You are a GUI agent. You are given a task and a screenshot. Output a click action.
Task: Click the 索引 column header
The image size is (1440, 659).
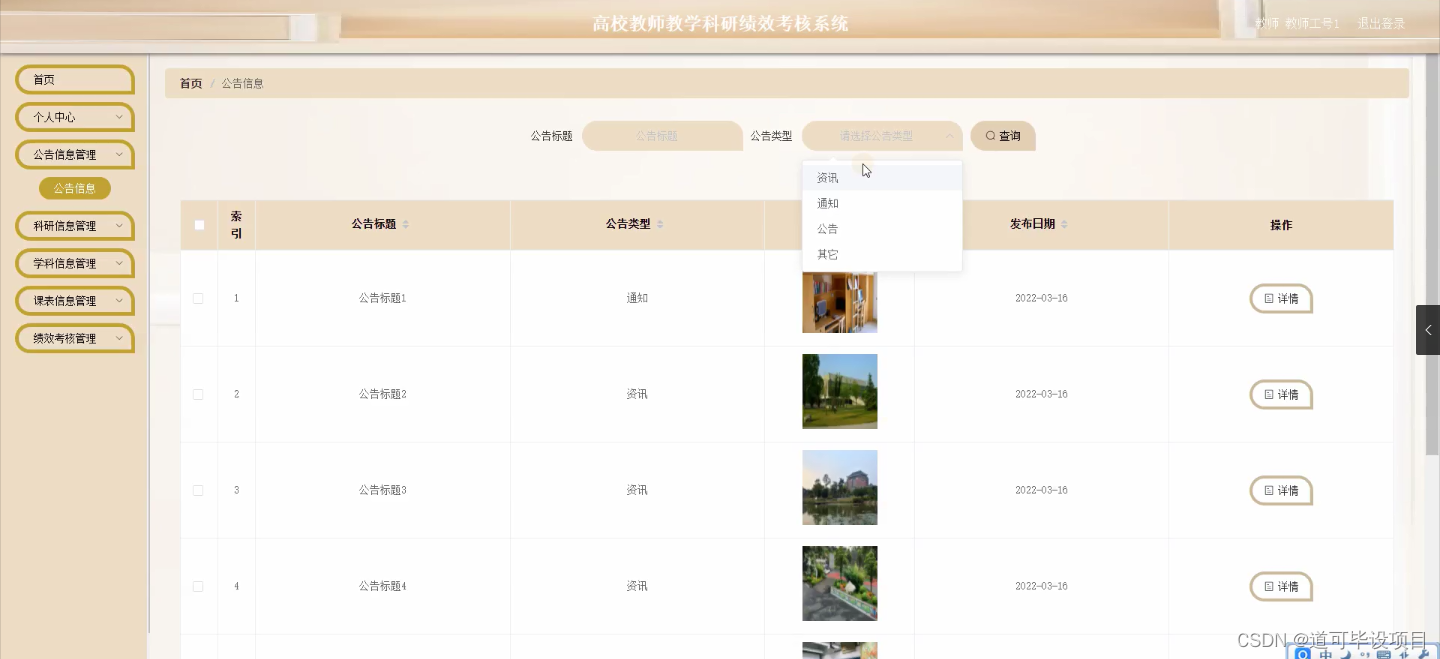click(x=237, y=225)
